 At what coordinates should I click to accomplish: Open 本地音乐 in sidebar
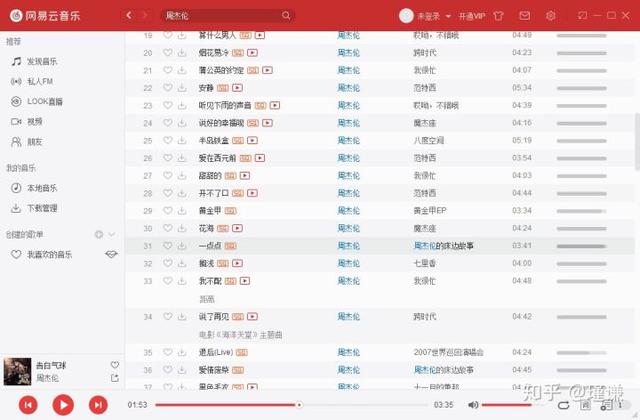coord(34,188)
